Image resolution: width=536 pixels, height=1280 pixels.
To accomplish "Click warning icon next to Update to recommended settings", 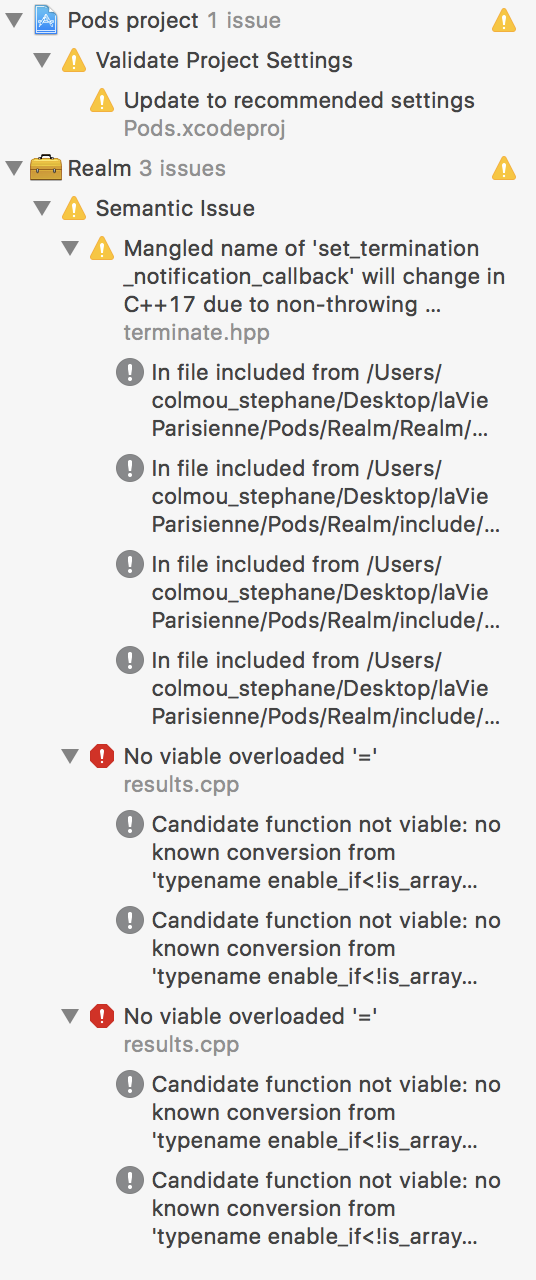I will click(x=102, y=100).
